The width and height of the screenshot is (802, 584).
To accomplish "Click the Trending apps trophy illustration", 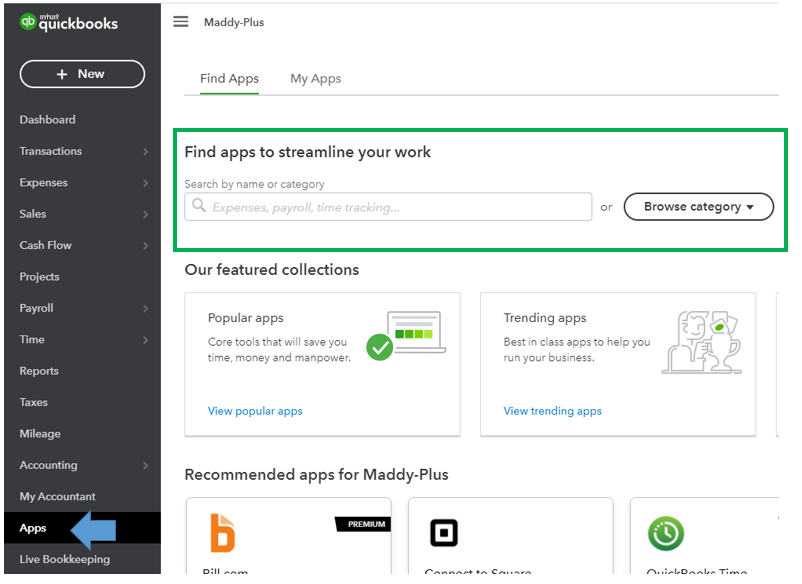I will point(701,342).
